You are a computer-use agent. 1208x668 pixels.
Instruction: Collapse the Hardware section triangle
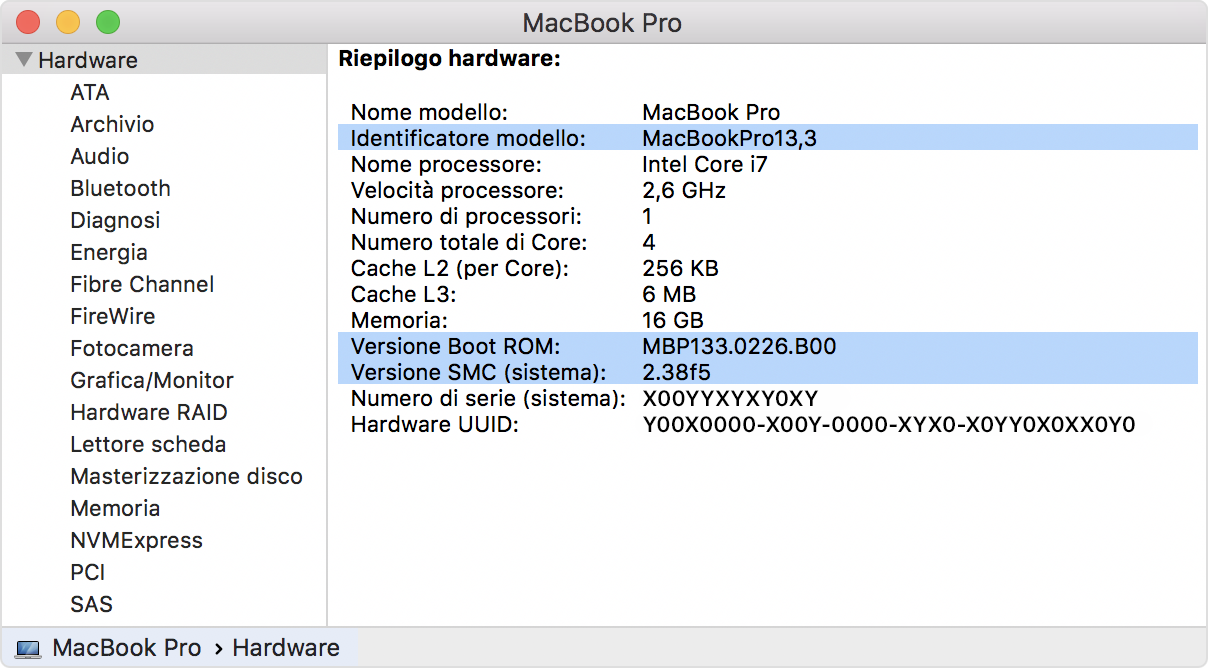click(22, 58)
